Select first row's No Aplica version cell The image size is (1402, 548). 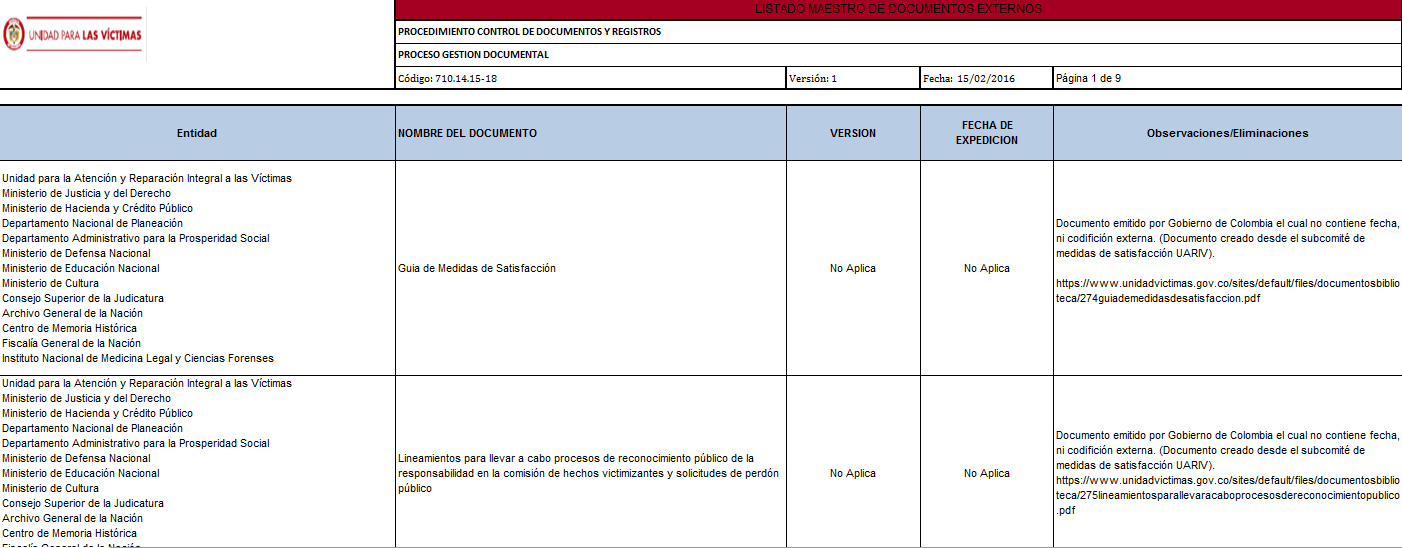853,268
